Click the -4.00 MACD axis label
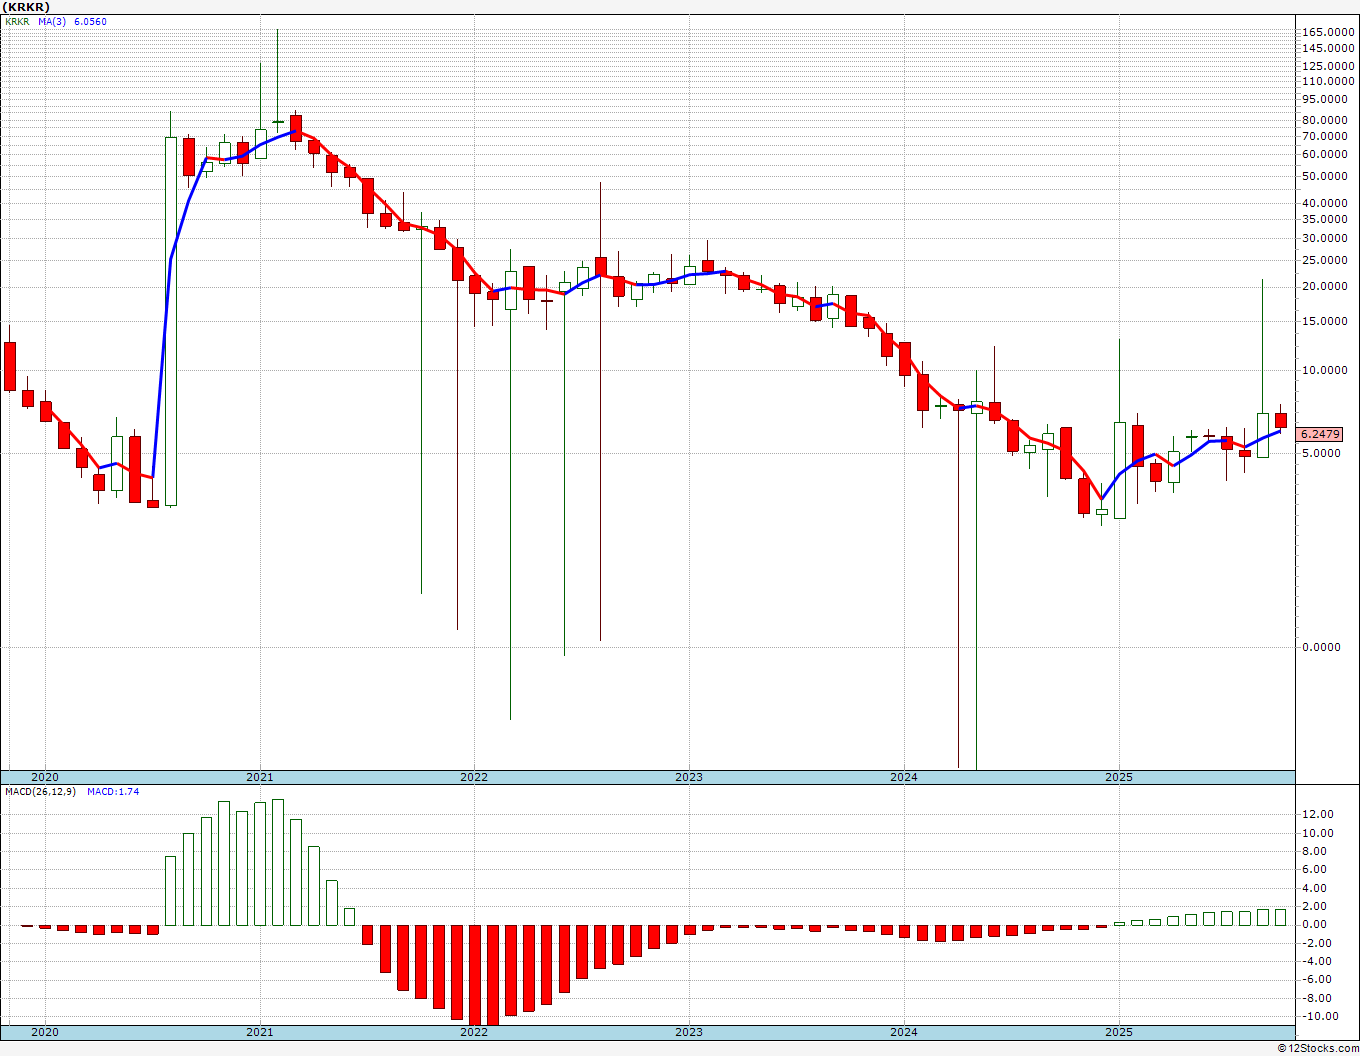This screenshot has width=1360, height=1056. click(x=1319, y=961)
